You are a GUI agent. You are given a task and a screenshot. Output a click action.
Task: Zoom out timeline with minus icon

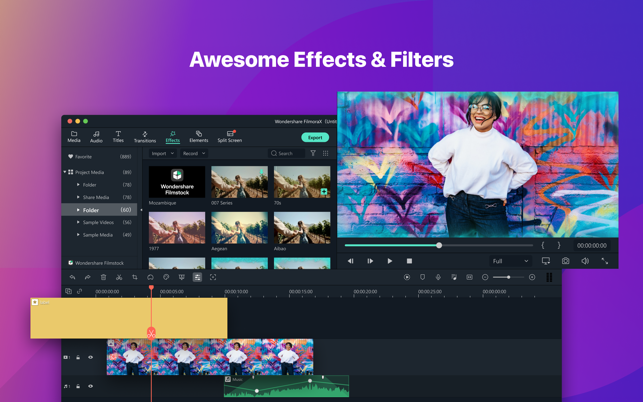click(x=485, y=277)
